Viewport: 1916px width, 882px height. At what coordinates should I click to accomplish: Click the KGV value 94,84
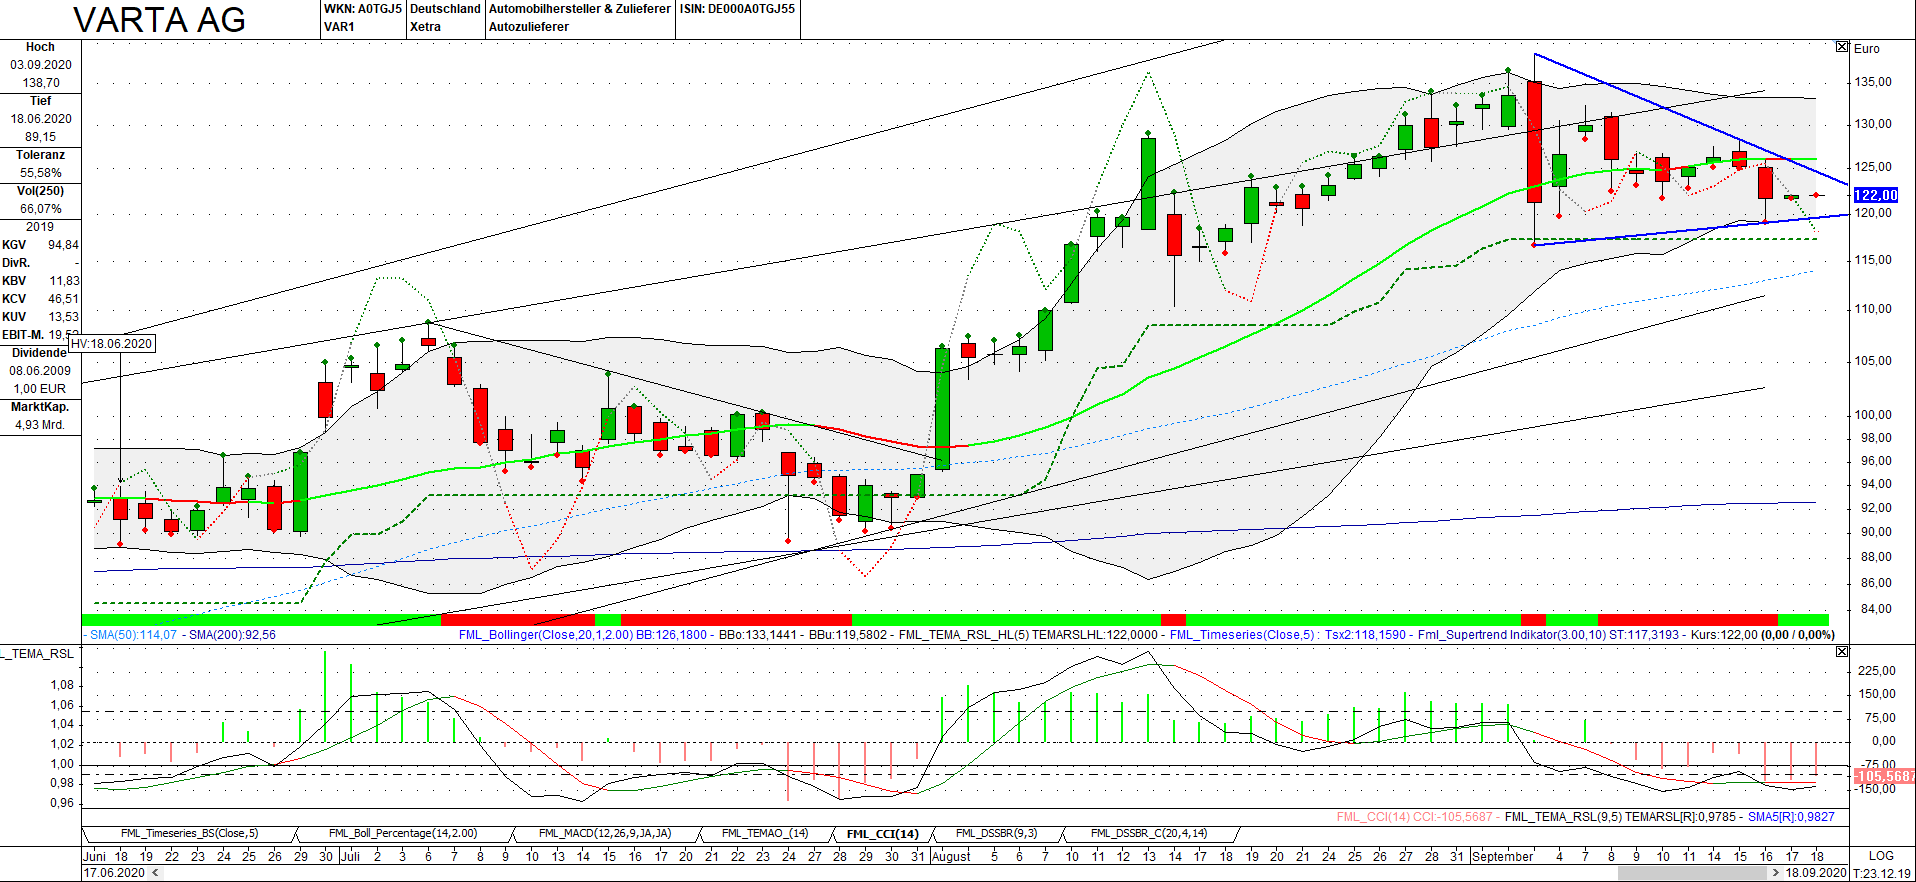pyautogui.click(x=63, y=245)
